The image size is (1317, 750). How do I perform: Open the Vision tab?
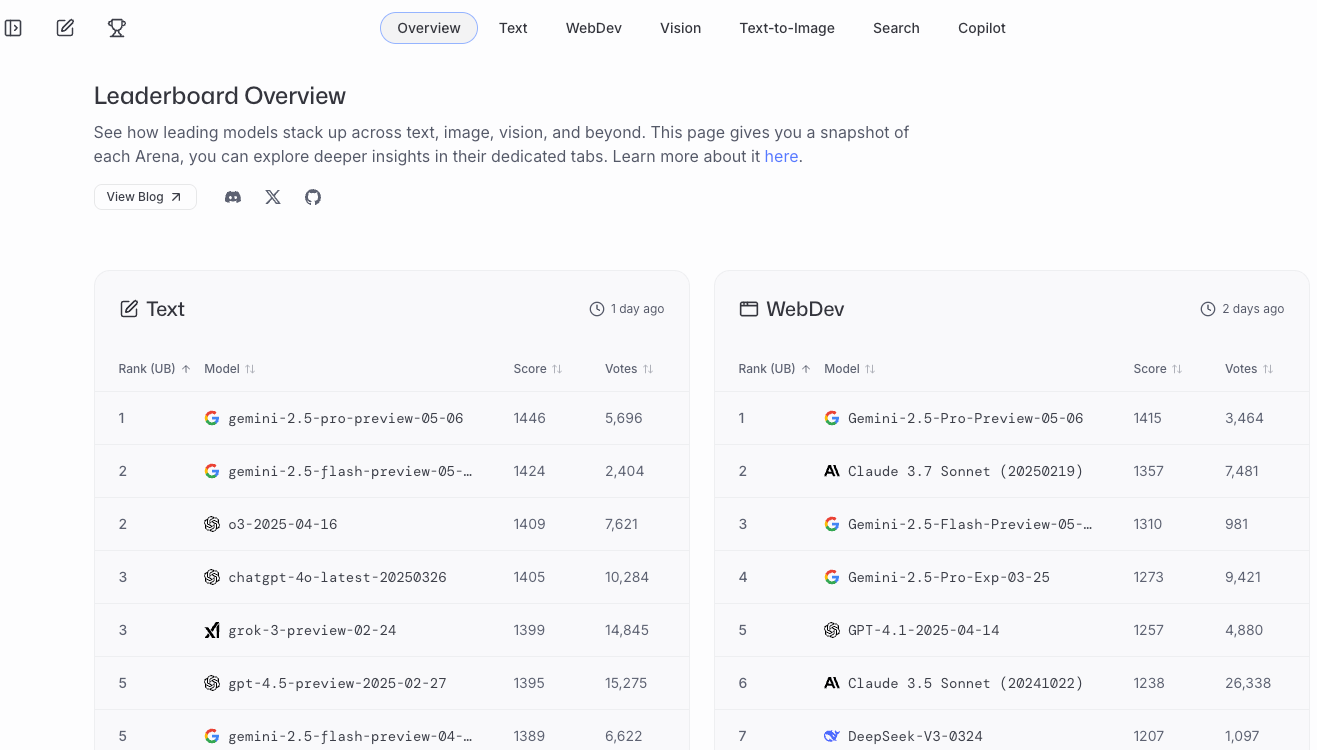[680, 28]
